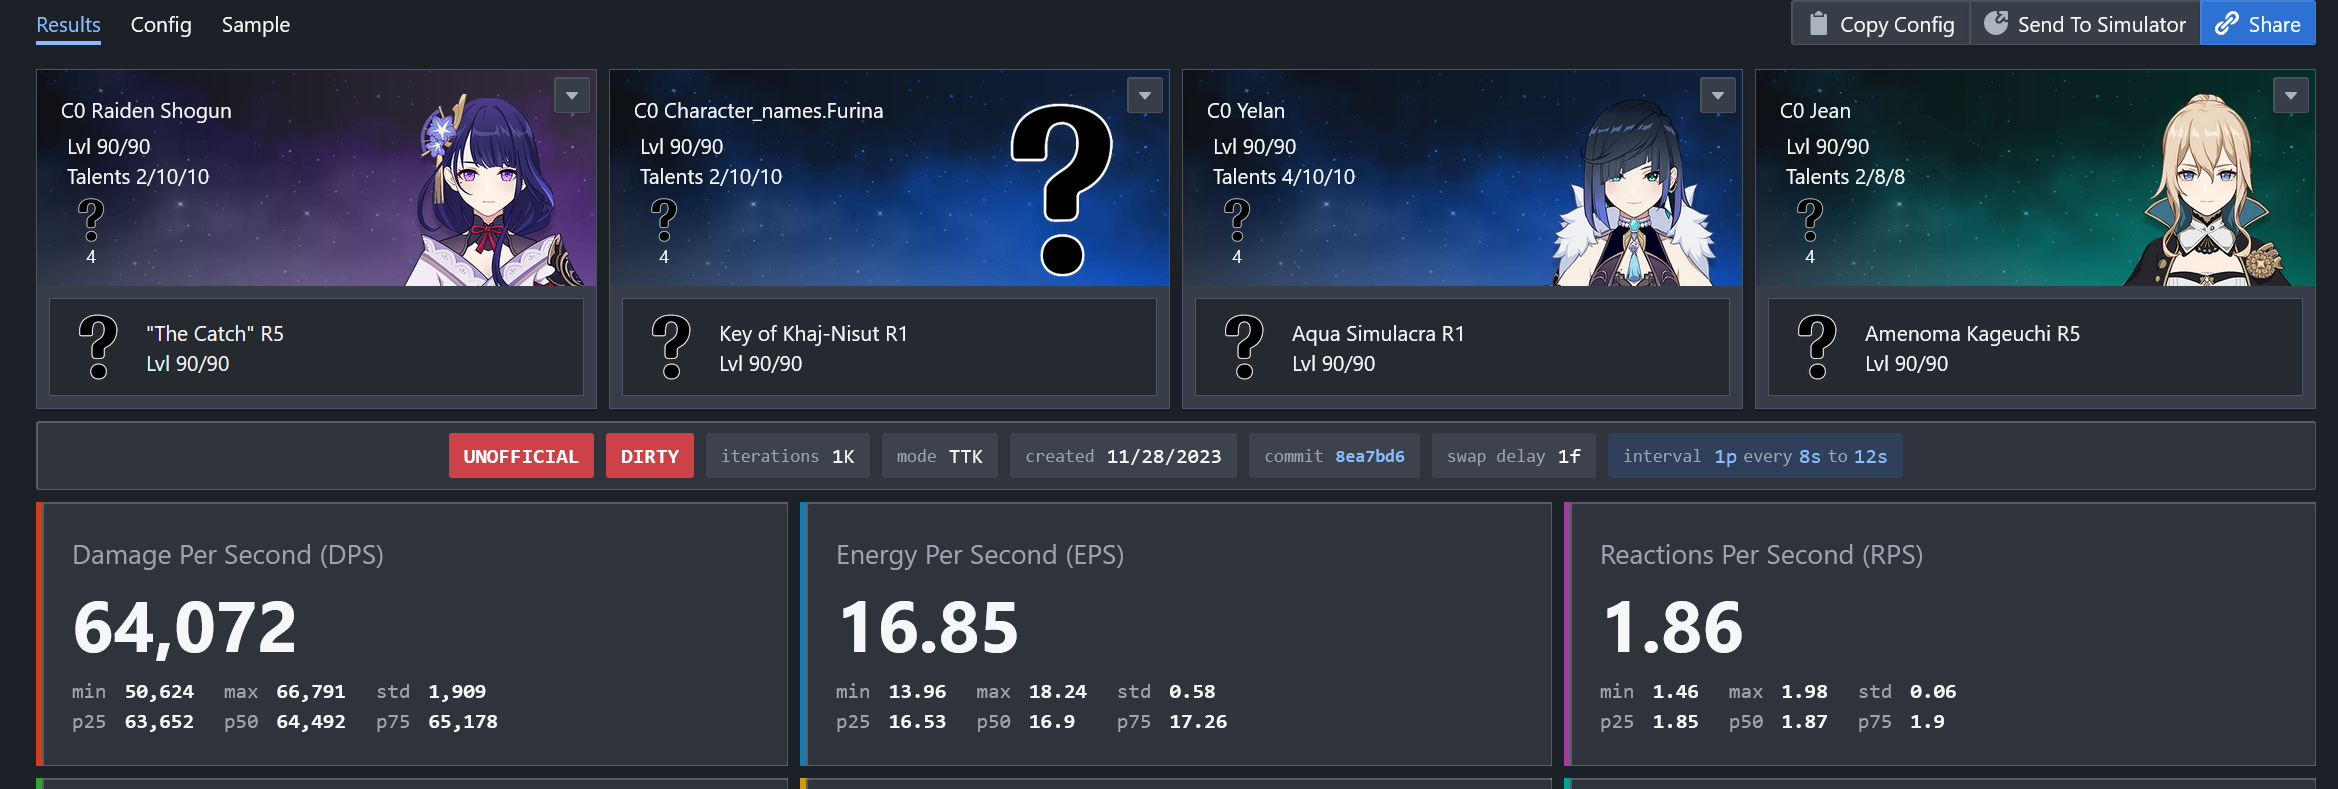Click the simulator icon on Send To Simulator
The height and width of the screenshot is (789, 2338).
(x=1995, y=23)
